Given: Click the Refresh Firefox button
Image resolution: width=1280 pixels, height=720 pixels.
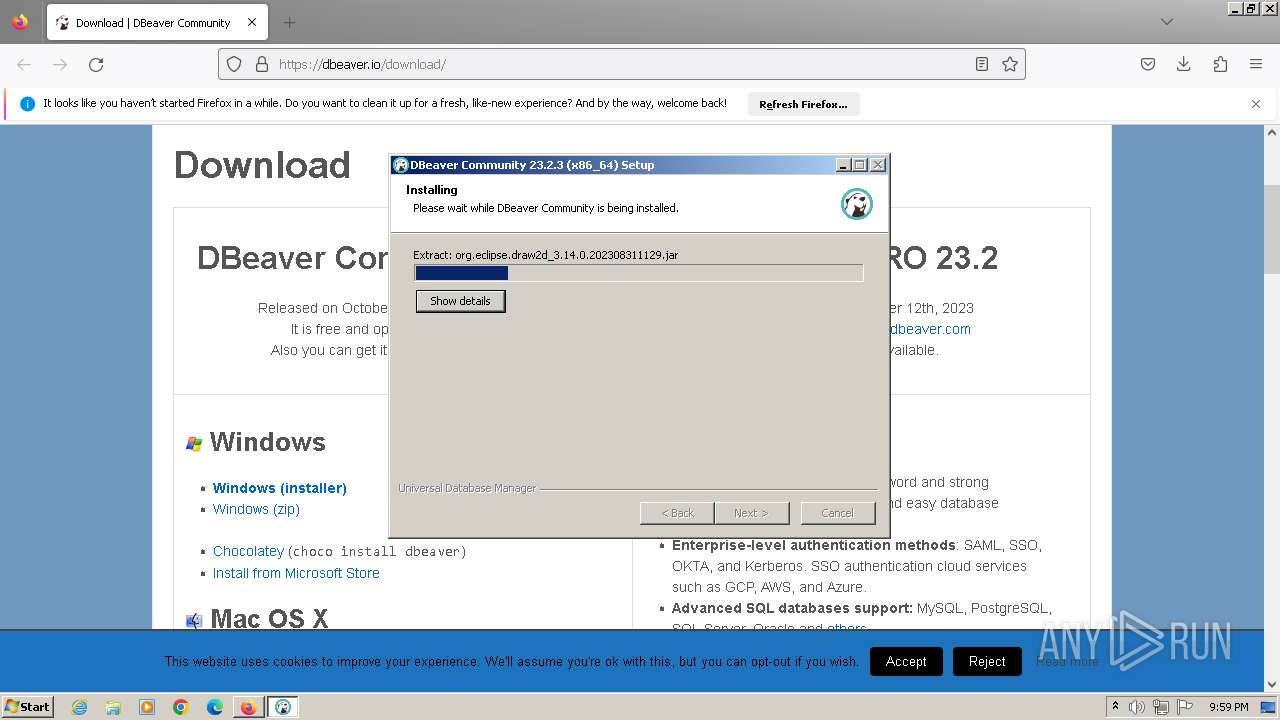Looking at the screenshot, I should point(803,104).
